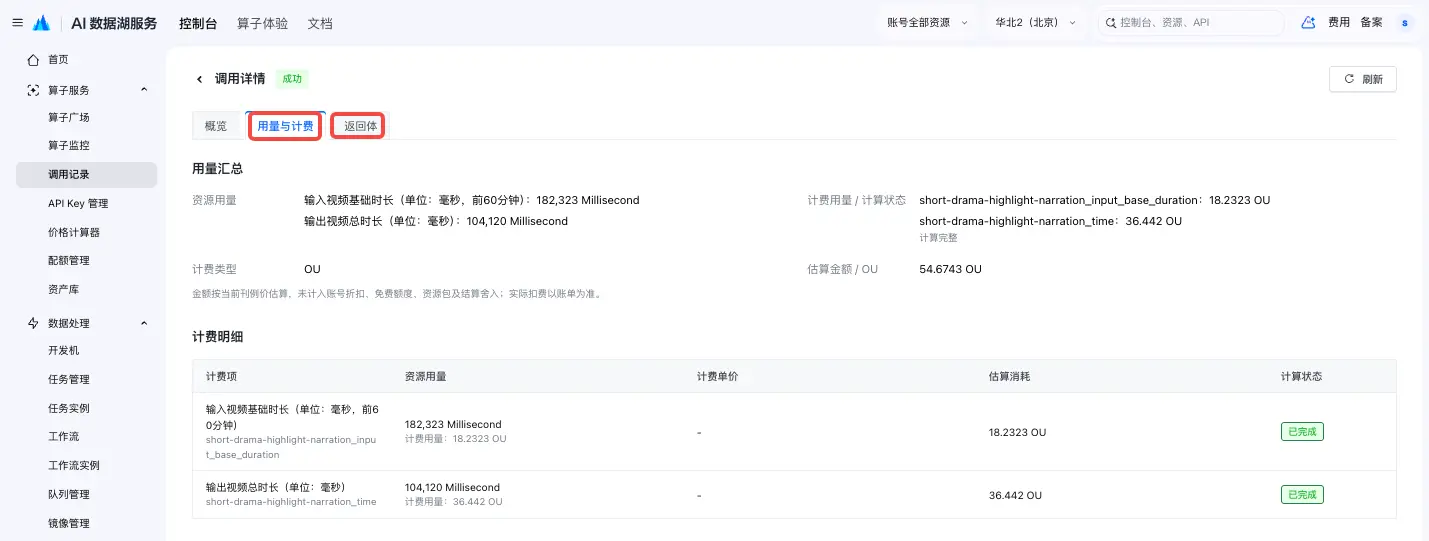Viewport: 1429px width, 541px height.
Task: Click the 刷新 refresh button
Action: click(1362, 79)
